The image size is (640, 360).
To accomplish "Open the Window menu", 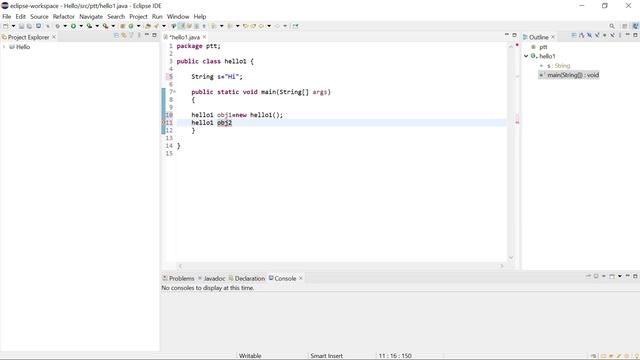I will coord(178,17).
